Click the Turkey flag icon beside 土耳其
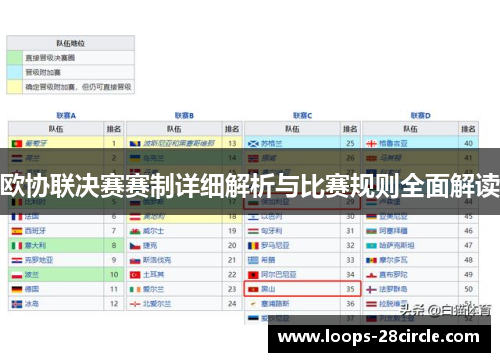 click(135, 275)
